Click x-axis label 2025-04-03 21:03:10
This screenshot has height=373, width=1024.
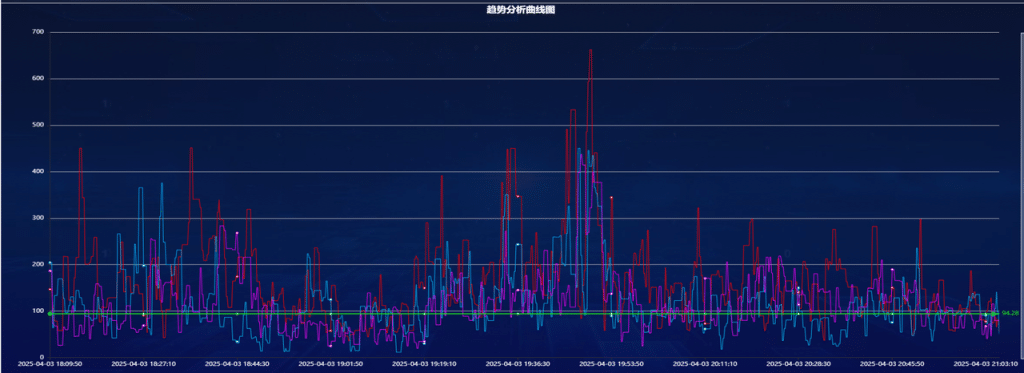pos(984,363)
